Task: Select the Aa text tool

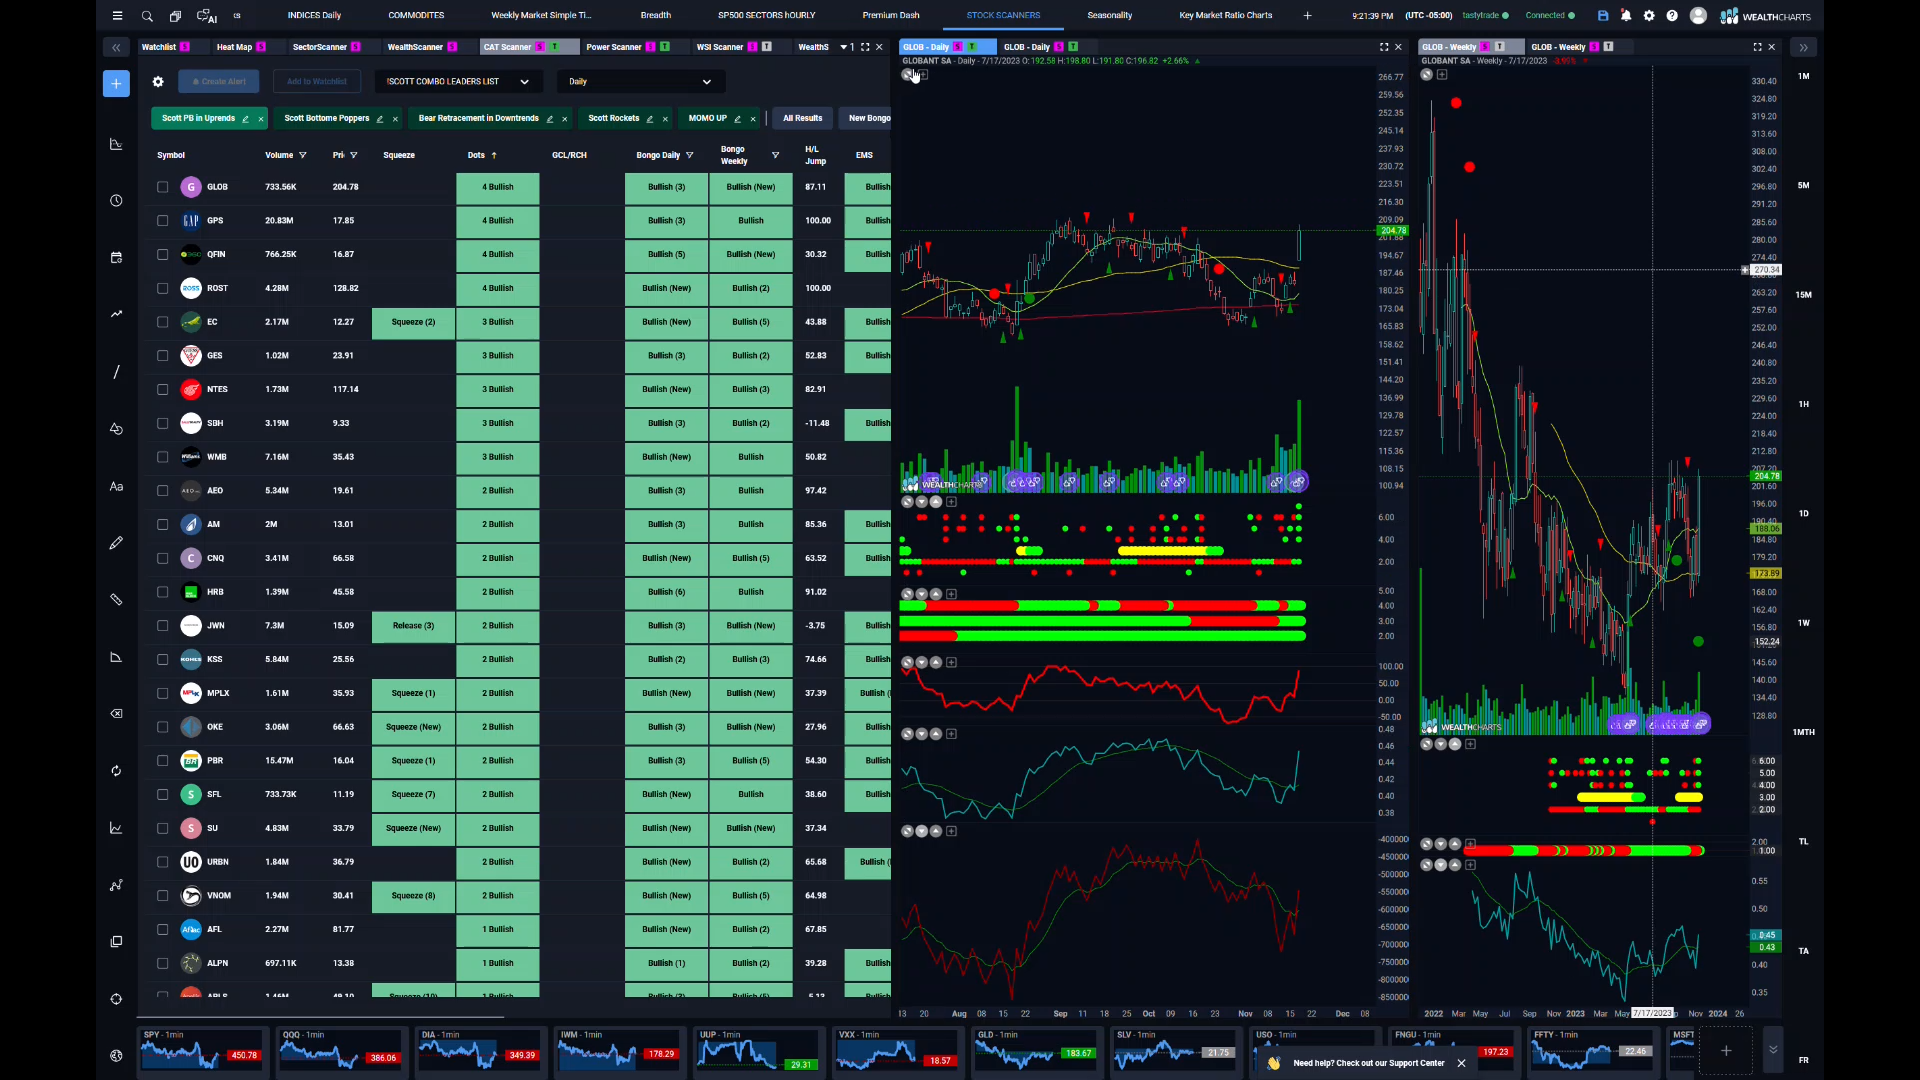Action: pos(116,486)
